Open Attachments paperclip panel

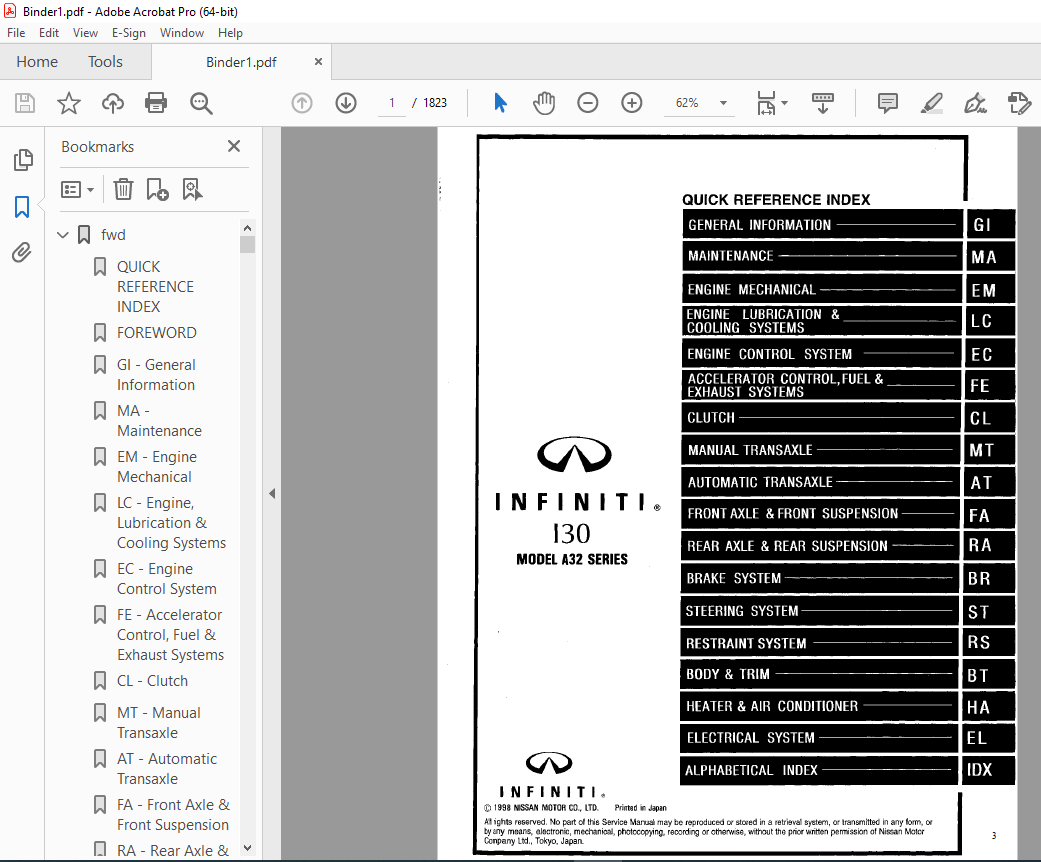click(x=22, y=252)
